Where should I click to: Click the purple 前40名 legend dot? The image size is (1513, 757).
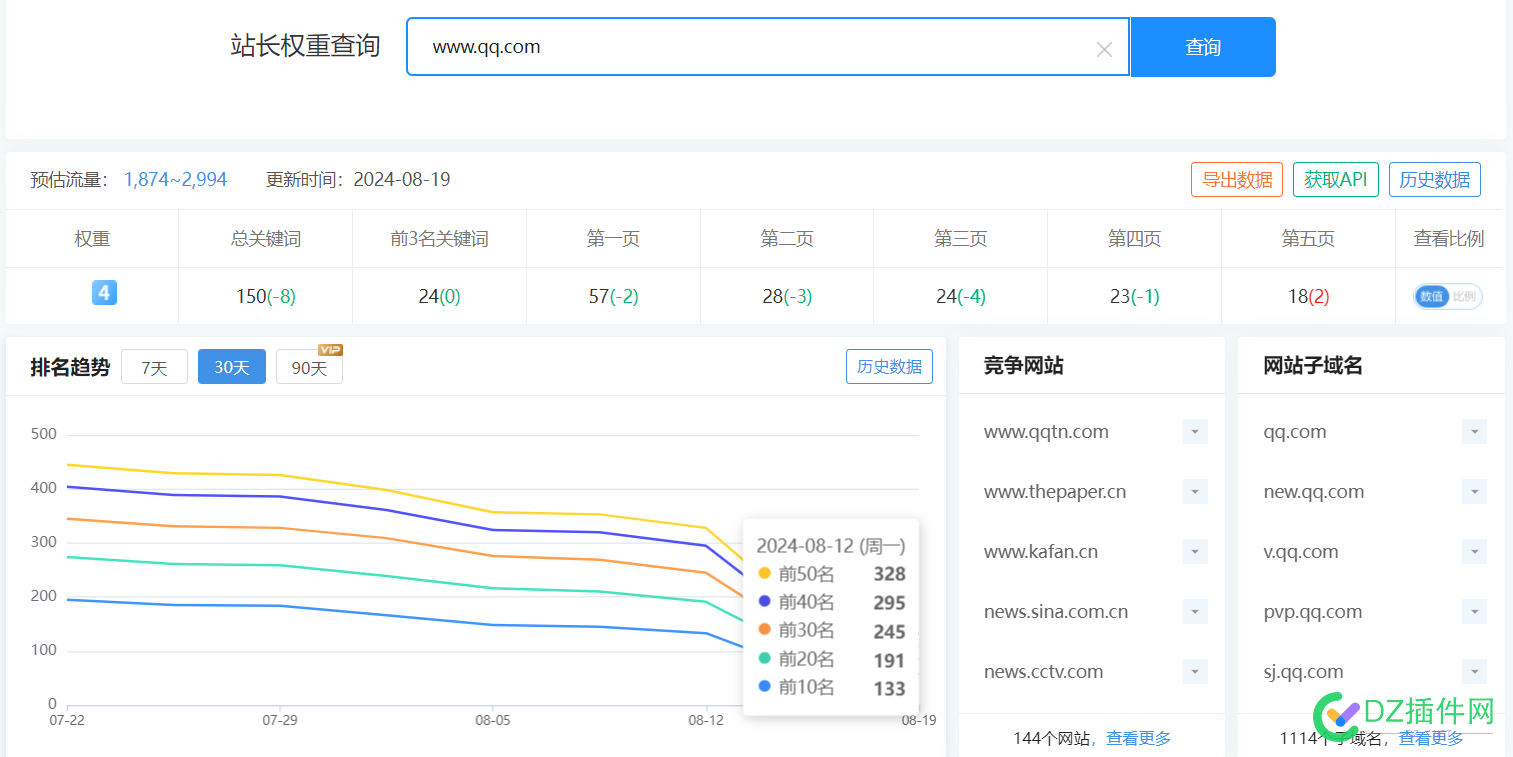click(765, 601)
